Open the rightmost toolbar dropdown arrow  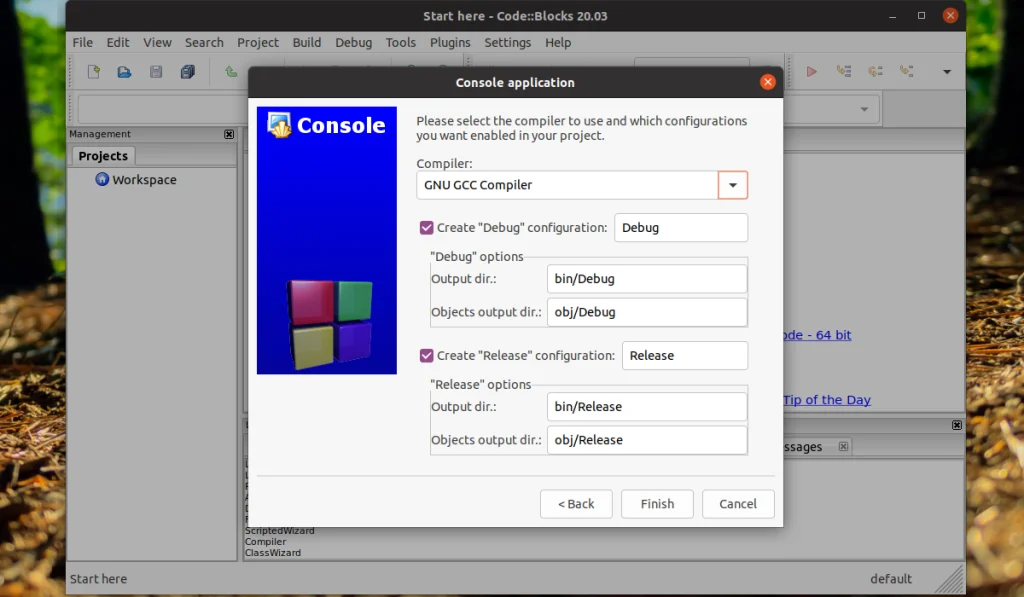947,71
